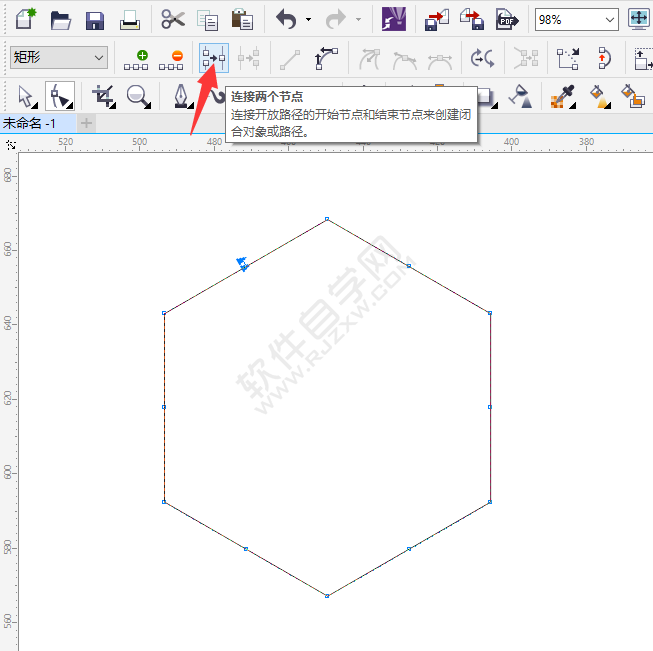Click the Paste clipboard icon
Viewport: 653px width, 651px height.
point(241,19)
